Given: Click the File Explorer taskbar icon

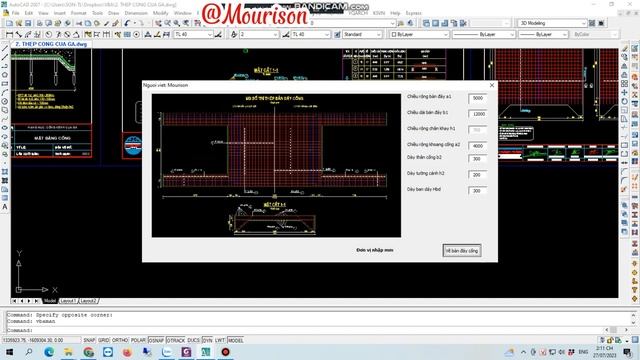Looking at the screenshot, I should pyautogui.click(x=68, y=352).
